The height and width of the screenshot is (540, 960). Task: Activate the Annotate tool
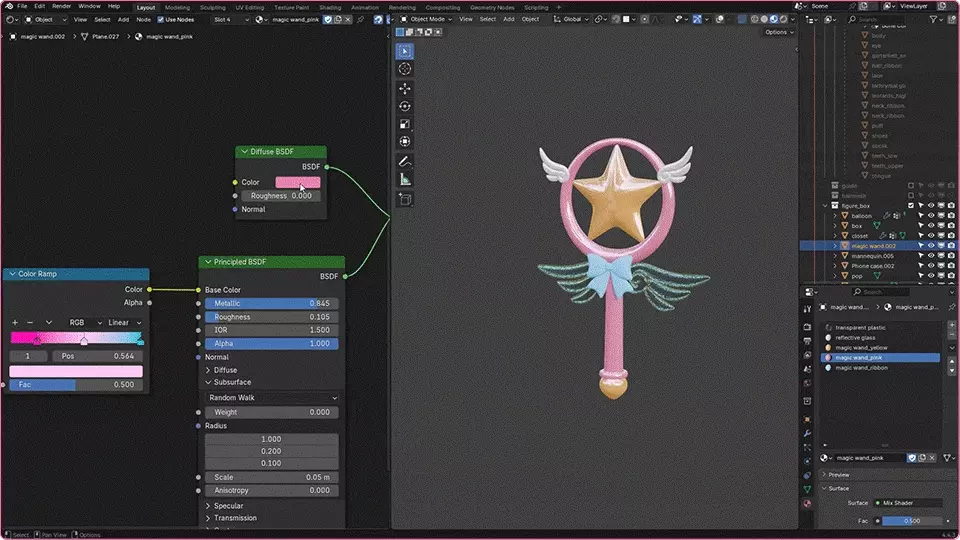coord(405,162)
